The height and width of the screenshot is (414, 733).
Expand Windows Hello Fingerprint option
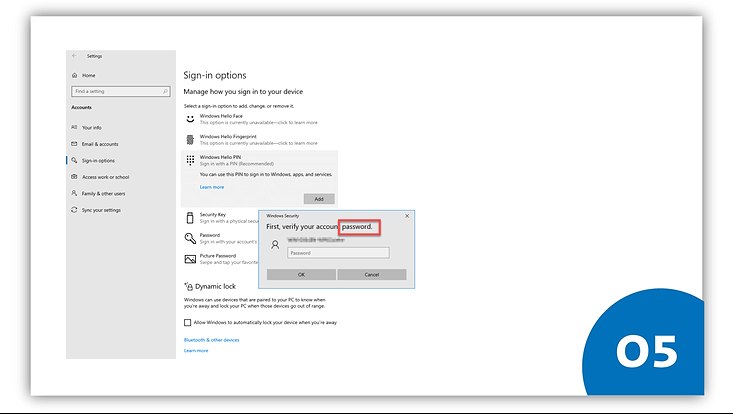tap(227, 136)
